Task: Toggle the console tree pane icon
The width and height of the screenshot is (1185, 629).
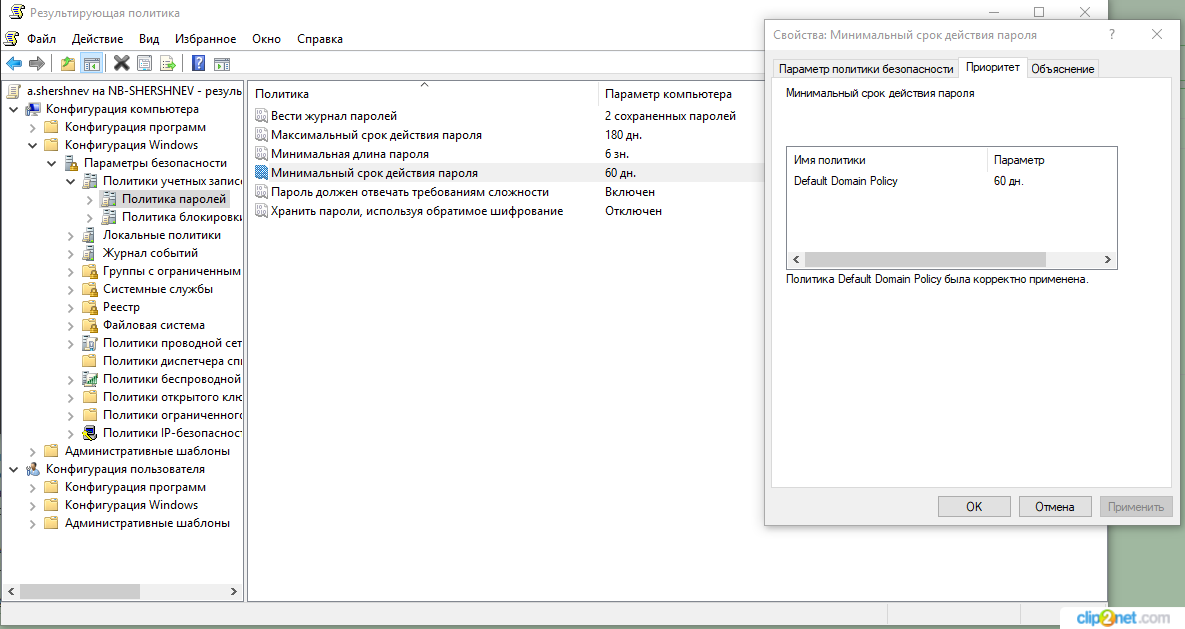Action: (91, 64)
